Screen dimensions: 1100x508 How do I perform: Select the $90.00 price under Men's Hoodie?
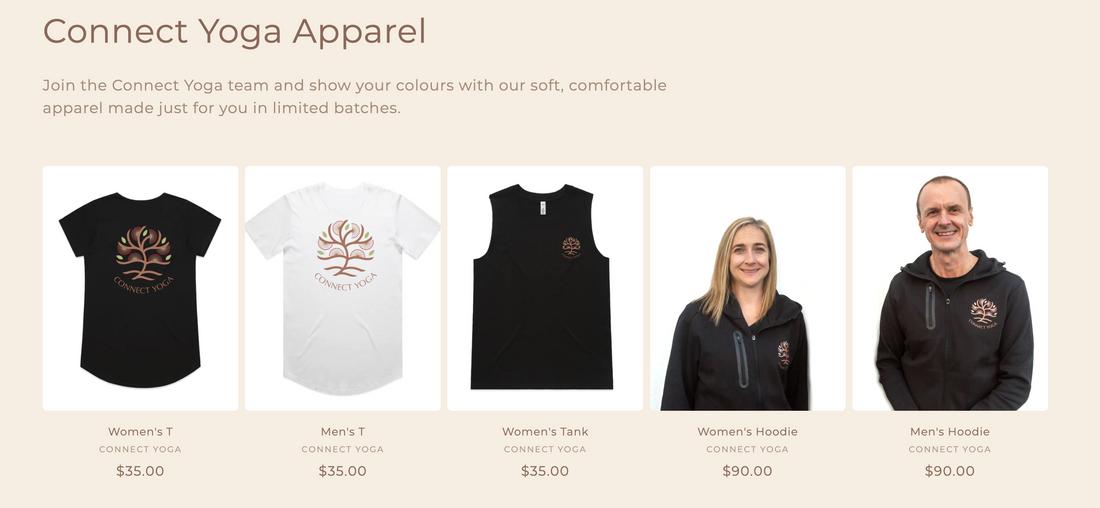(x=950, y=471)
